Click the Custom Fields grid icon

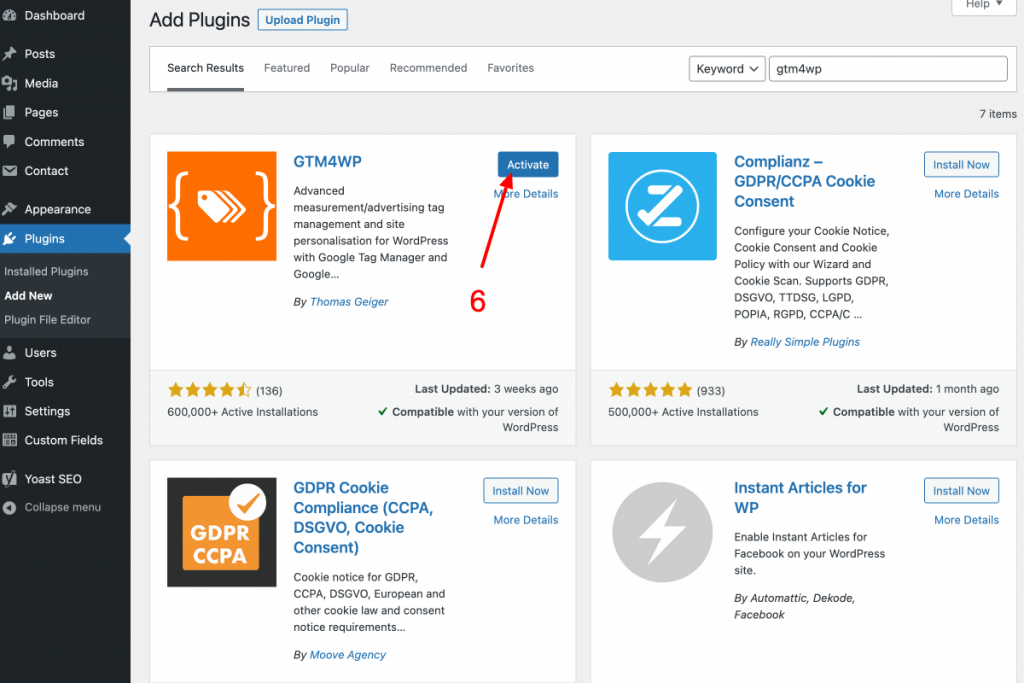pos(9,440)
